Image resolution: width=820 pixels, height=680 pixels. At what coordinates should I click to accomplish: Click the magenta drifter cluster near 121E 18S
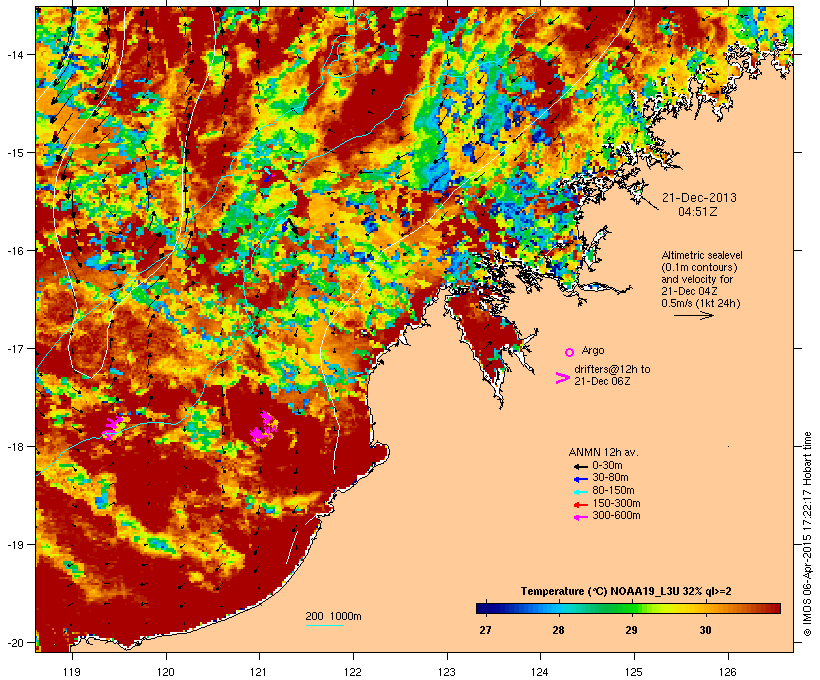pyautogui.click(x=264, y=427)
